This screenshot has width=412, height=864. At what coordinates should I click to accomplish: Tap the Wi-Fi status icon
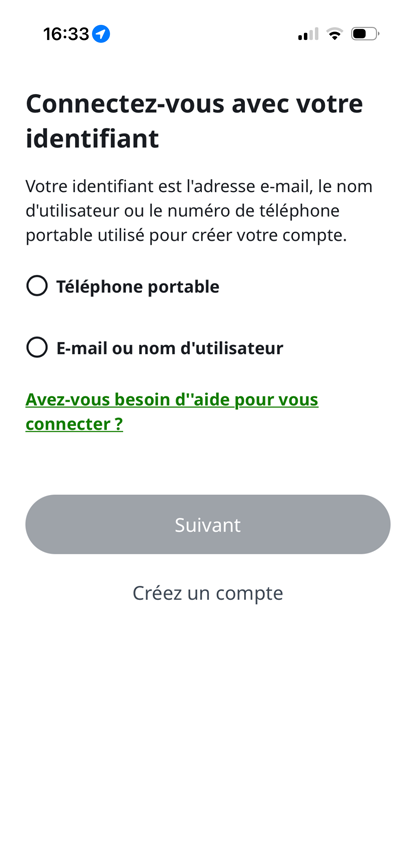pyautogui.click(x=334, y=34)
